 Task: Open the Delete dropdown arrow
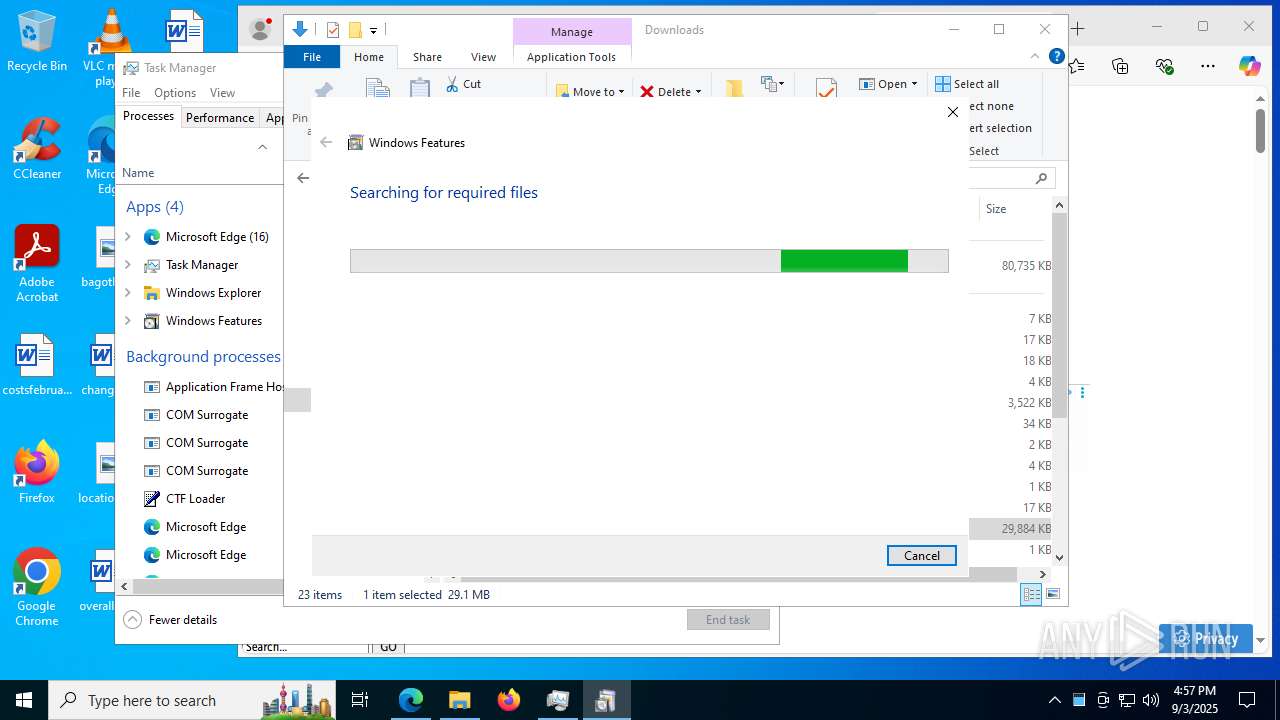click(x=698, y=92)
